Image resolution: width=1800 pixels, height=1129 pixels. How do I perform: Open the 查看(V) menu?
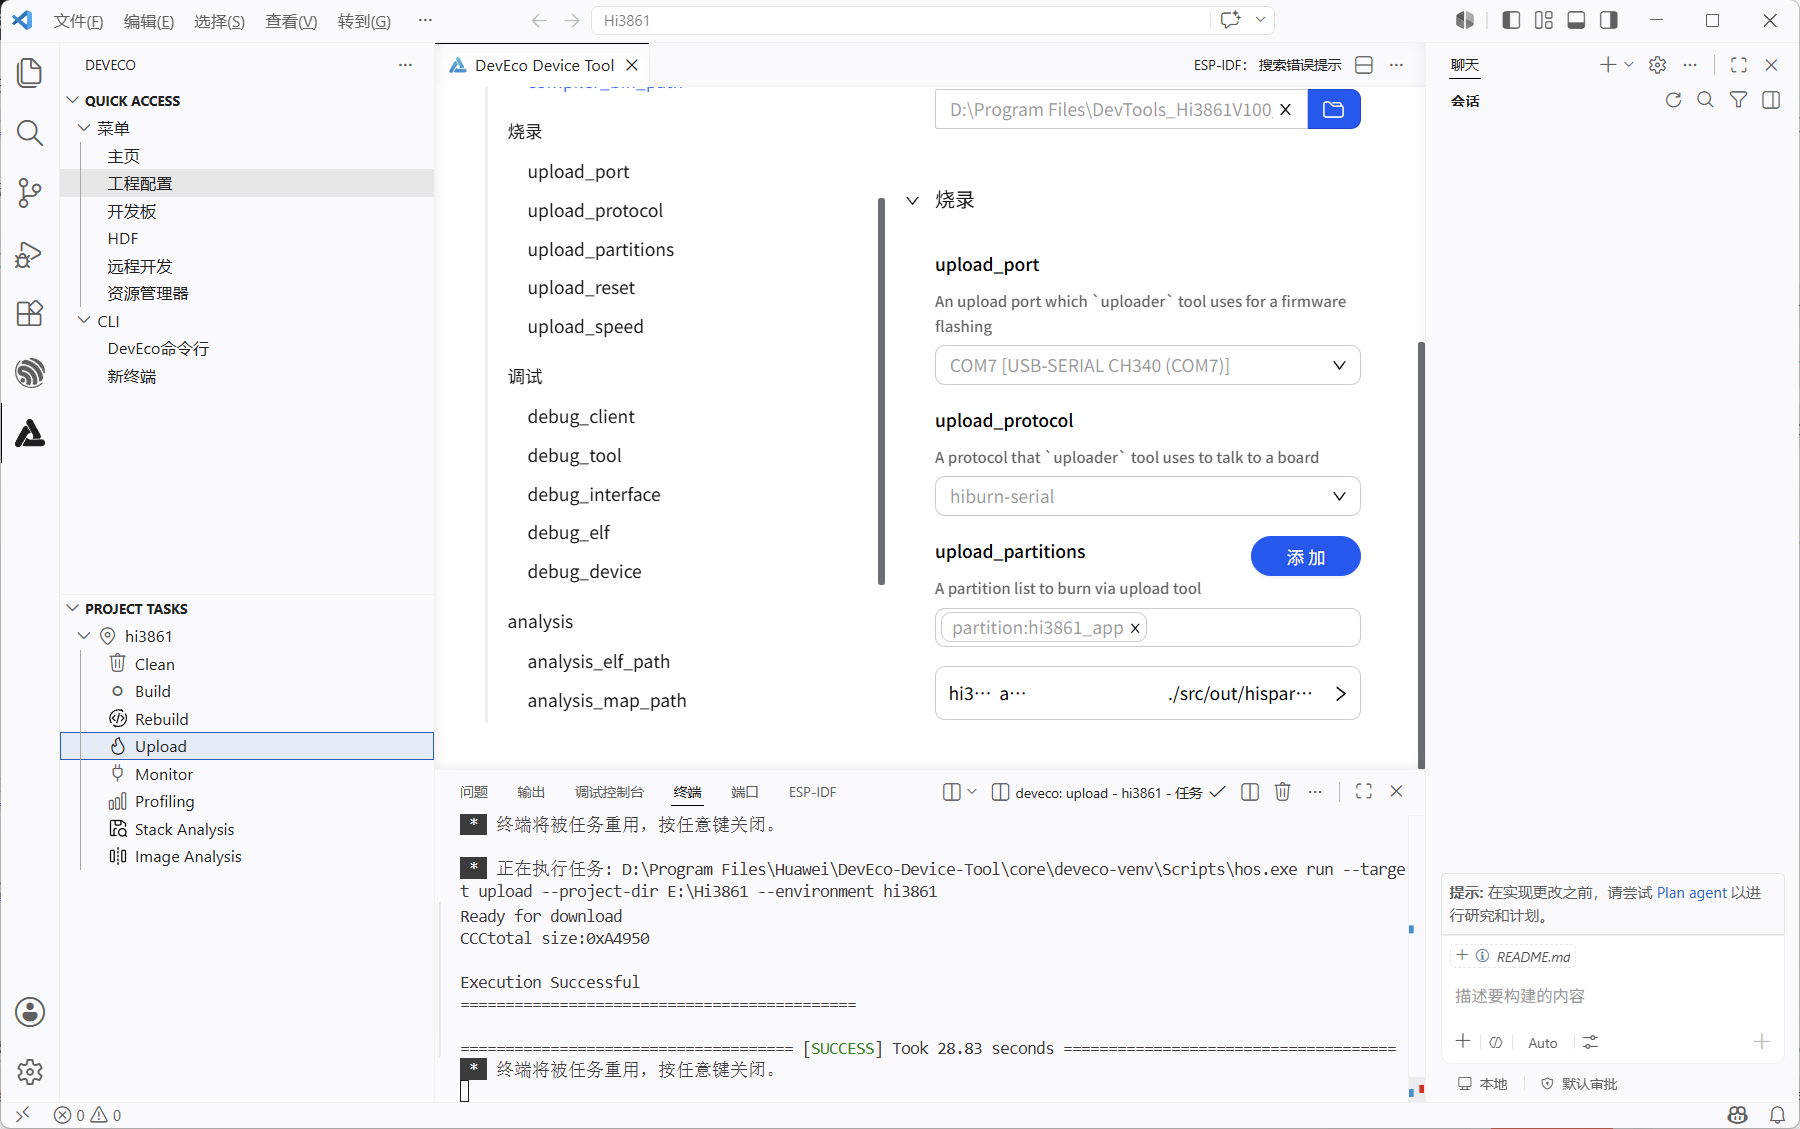point(291,21)
